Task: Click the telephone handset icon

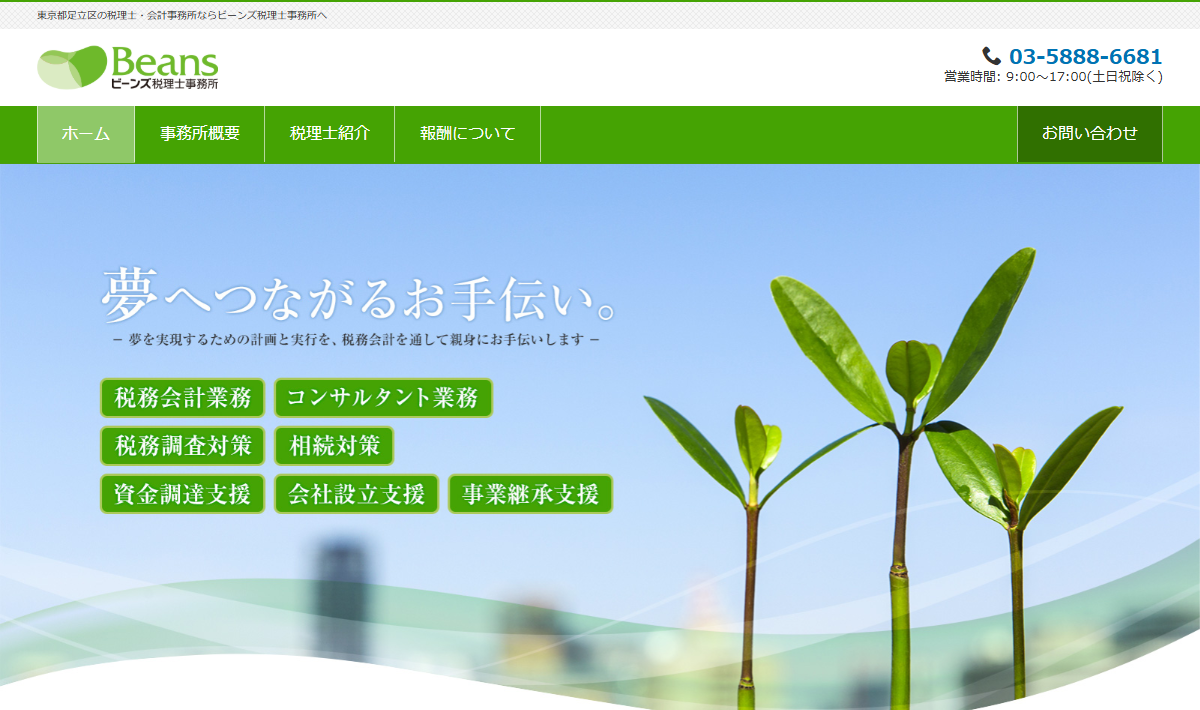Action: 991,56
